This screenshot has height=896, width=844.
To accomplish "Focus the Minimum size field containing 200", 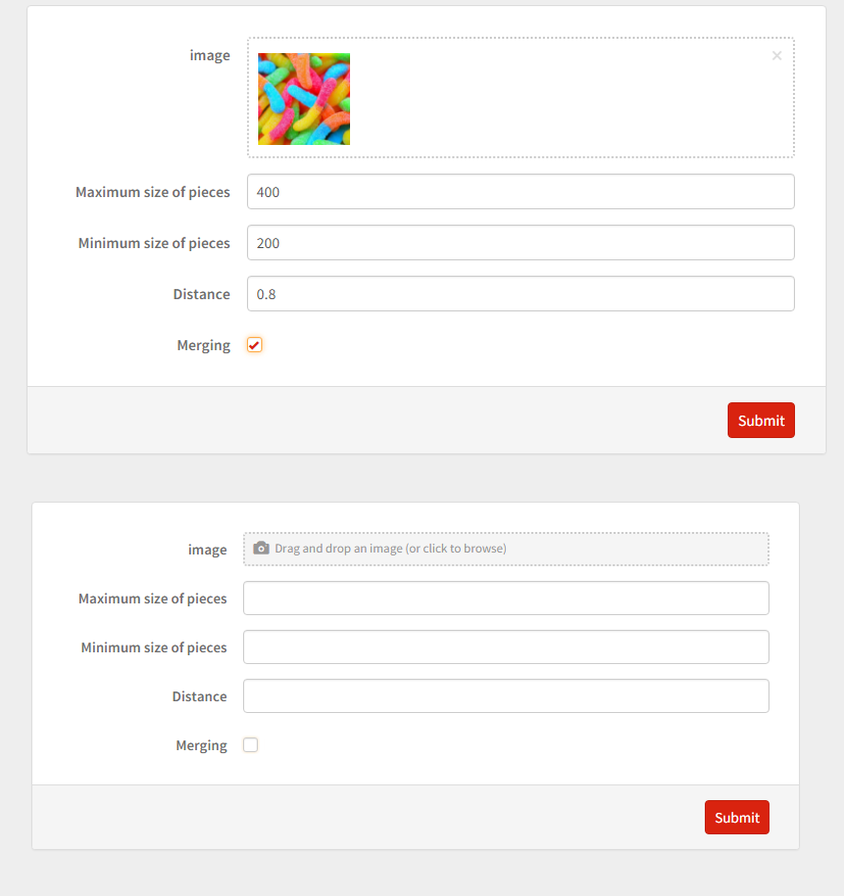I will 521,243.
